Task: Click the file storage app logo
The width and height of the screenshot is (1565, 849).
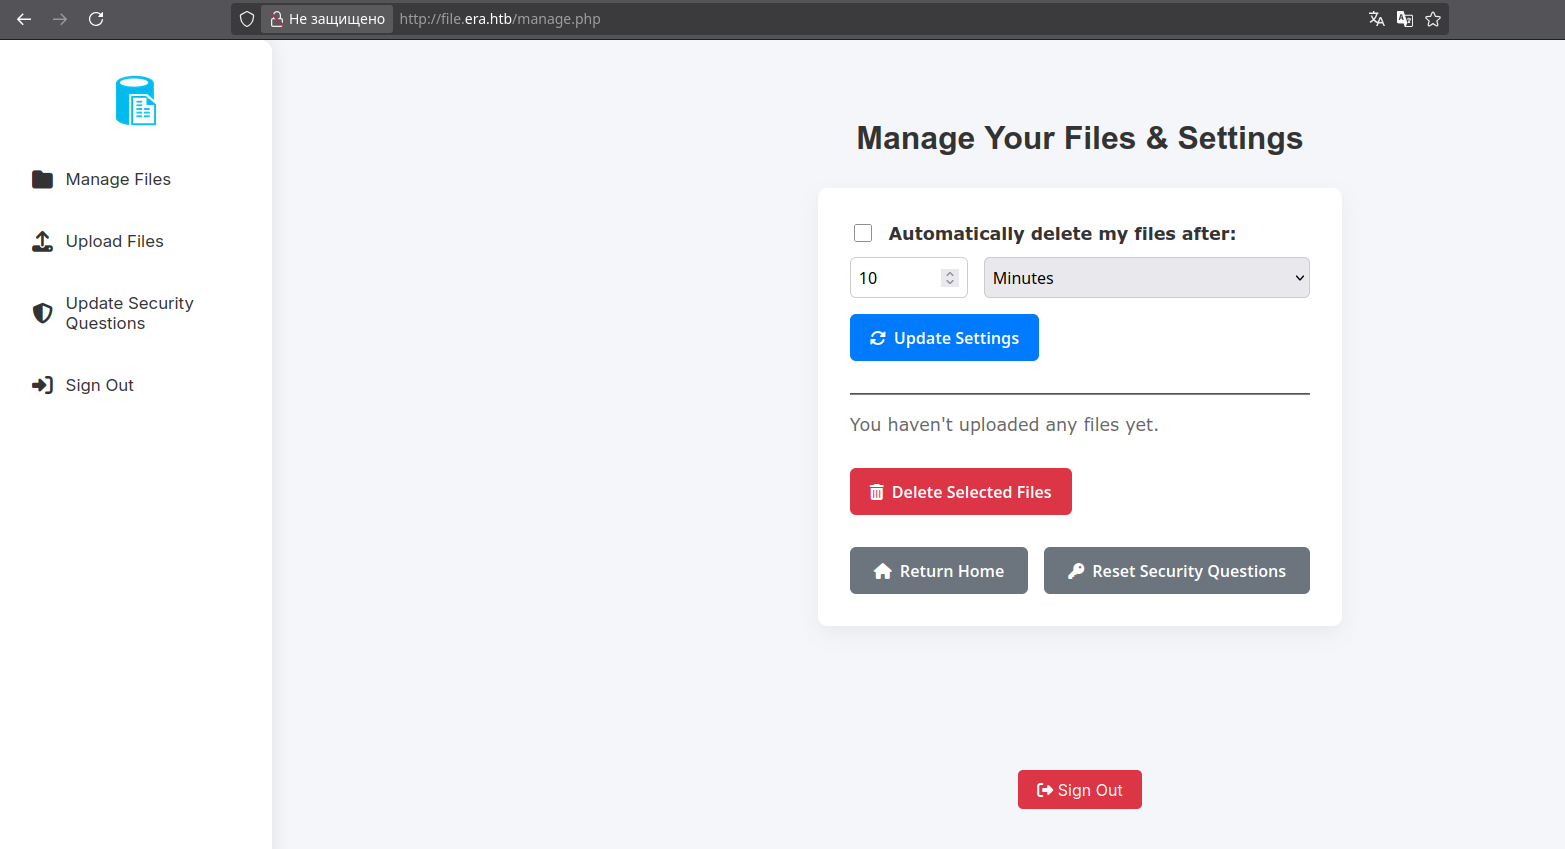Action: (135, 99)
